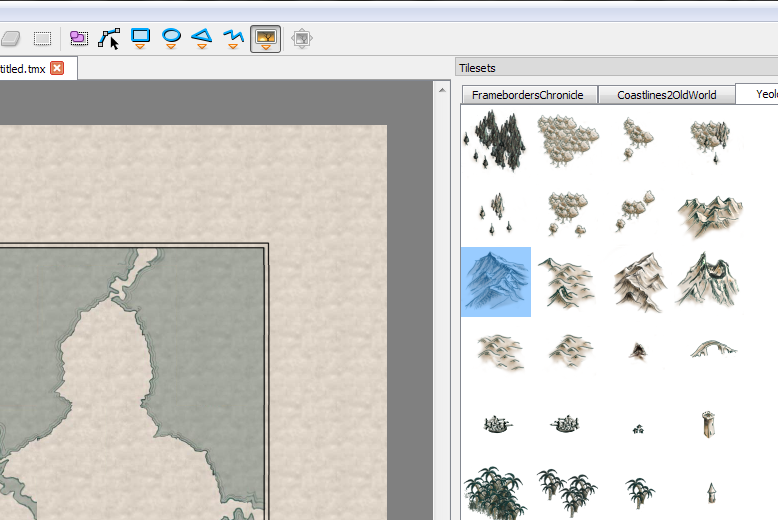Viewport: 778px width, 520px height.
Task: Select the large pale deciduous forest tile
Action: (x=568, y=140)
